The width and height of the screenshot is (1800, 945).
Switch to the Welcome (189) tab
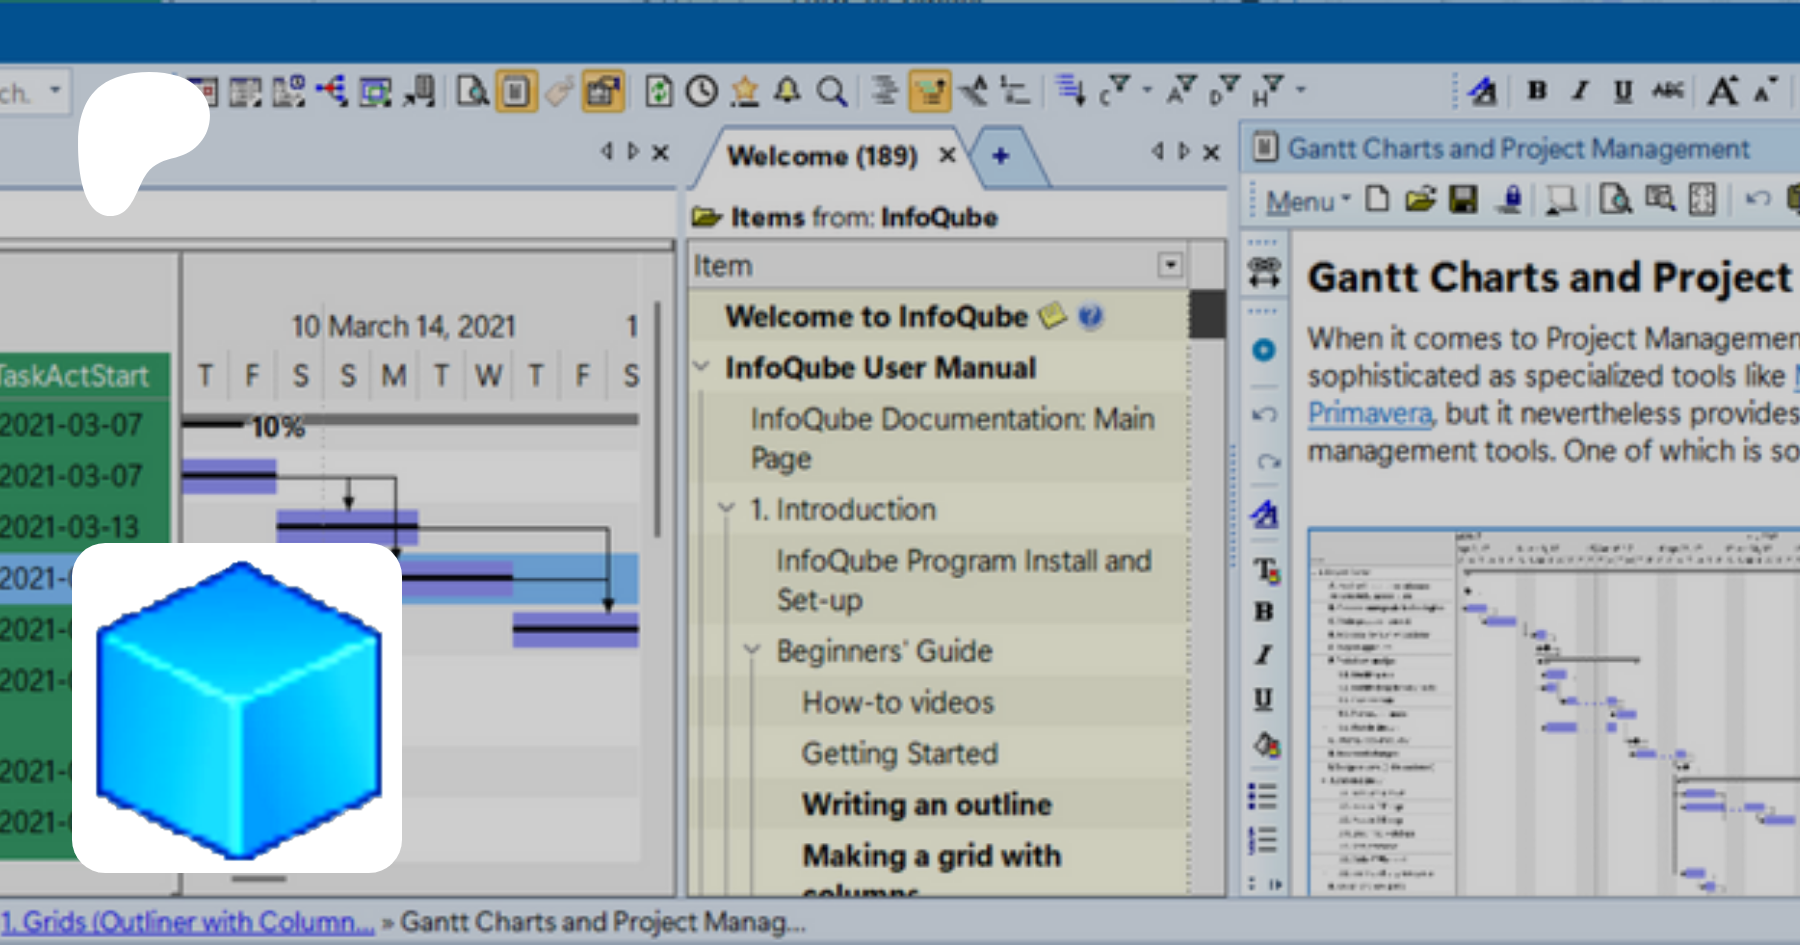pos(822,156)
